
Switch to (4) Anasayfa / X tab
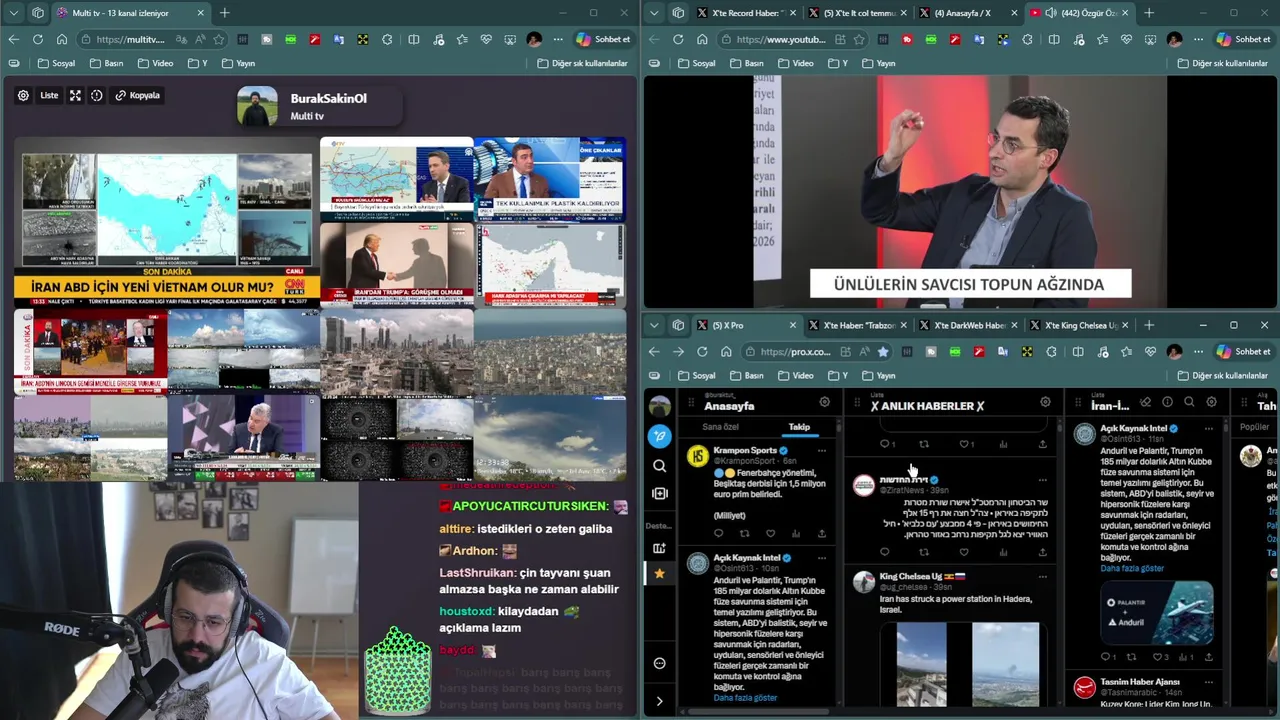pyautogui.click(x=962, y=13)
